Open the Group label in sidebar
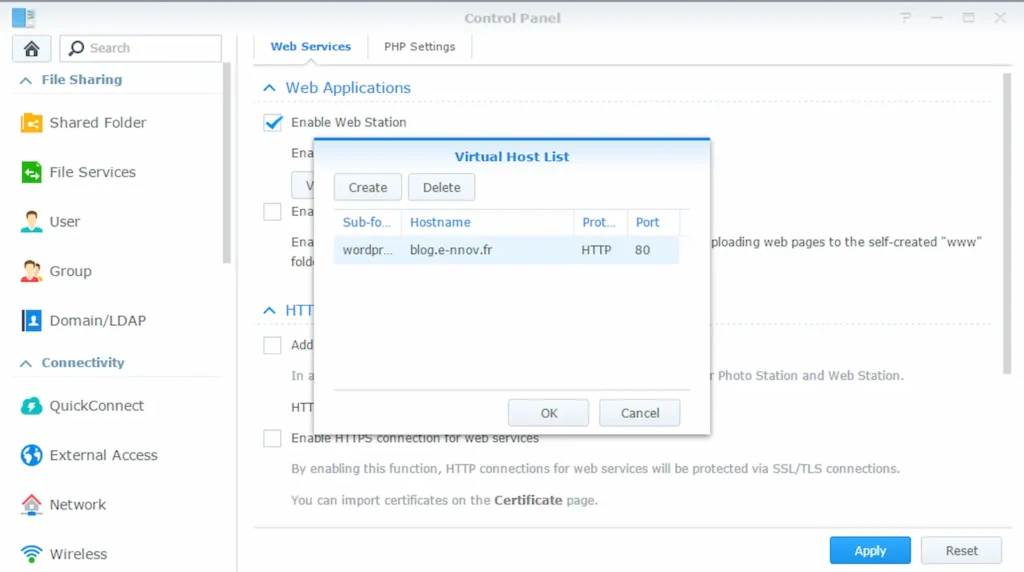This screenshot has width=1024, height=572. click(x=71, y=271)
